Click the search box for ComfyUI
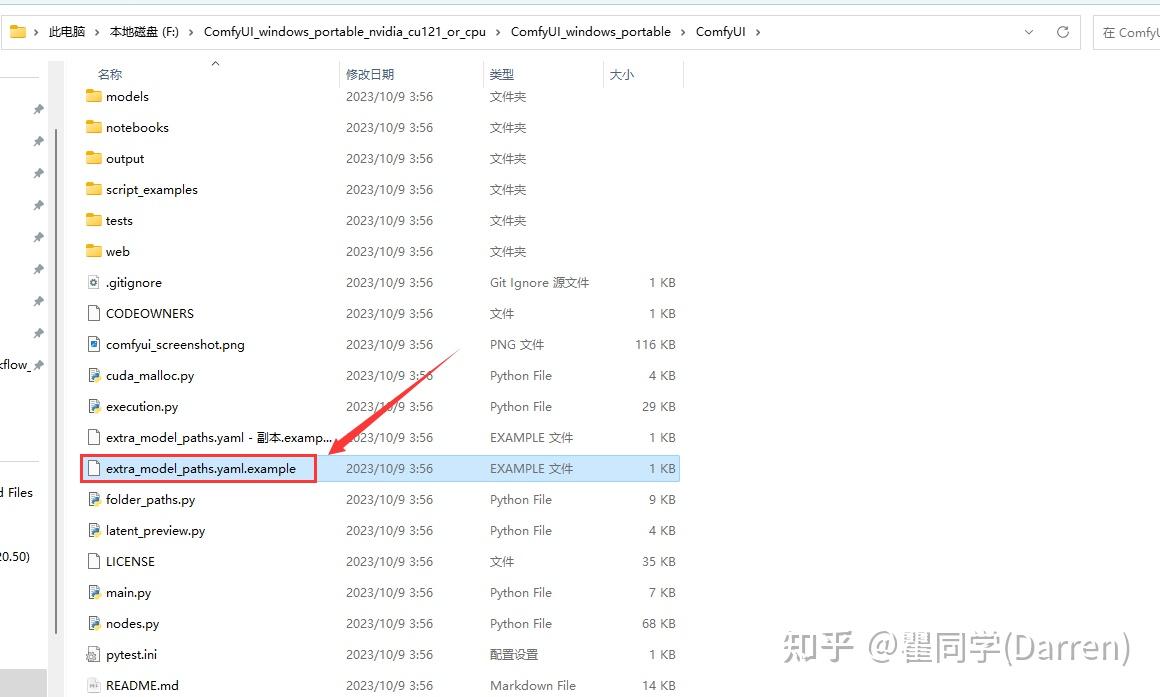This screenshot has height=697, width=1160. click(1127, 32)
